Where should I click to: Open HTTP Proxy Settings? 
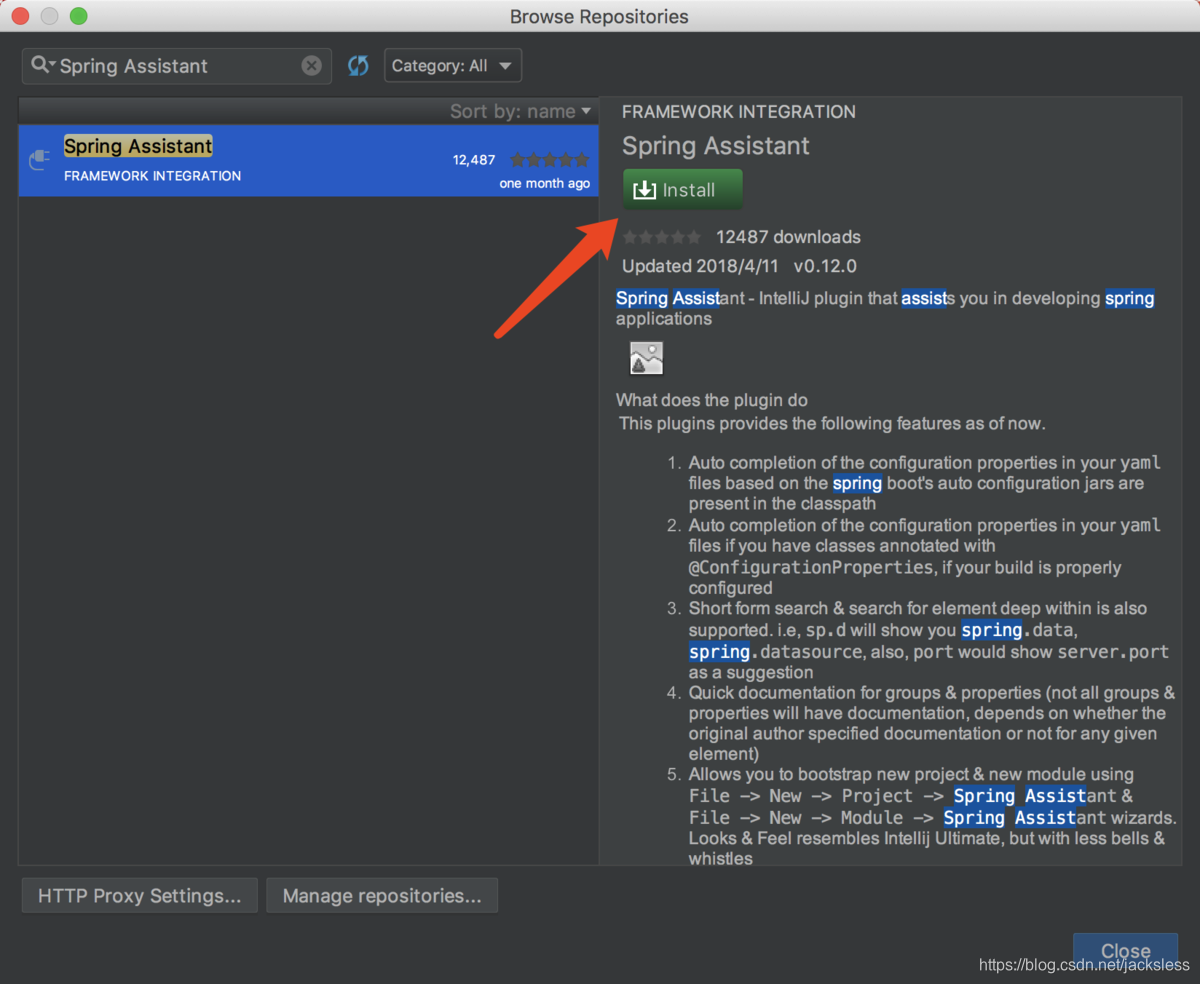click(140, 896)
